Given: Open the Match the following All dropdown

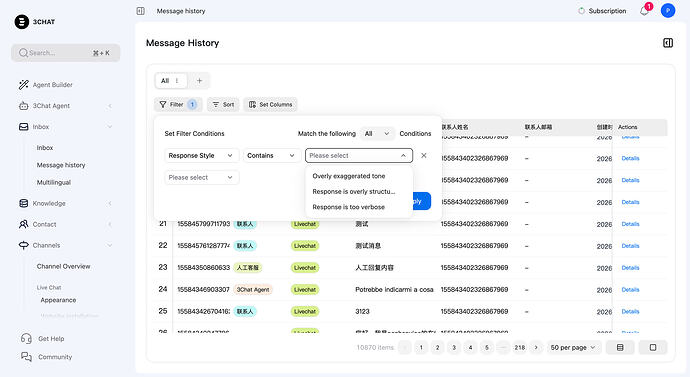Looking at the screenshot, I should click(377, 133).
